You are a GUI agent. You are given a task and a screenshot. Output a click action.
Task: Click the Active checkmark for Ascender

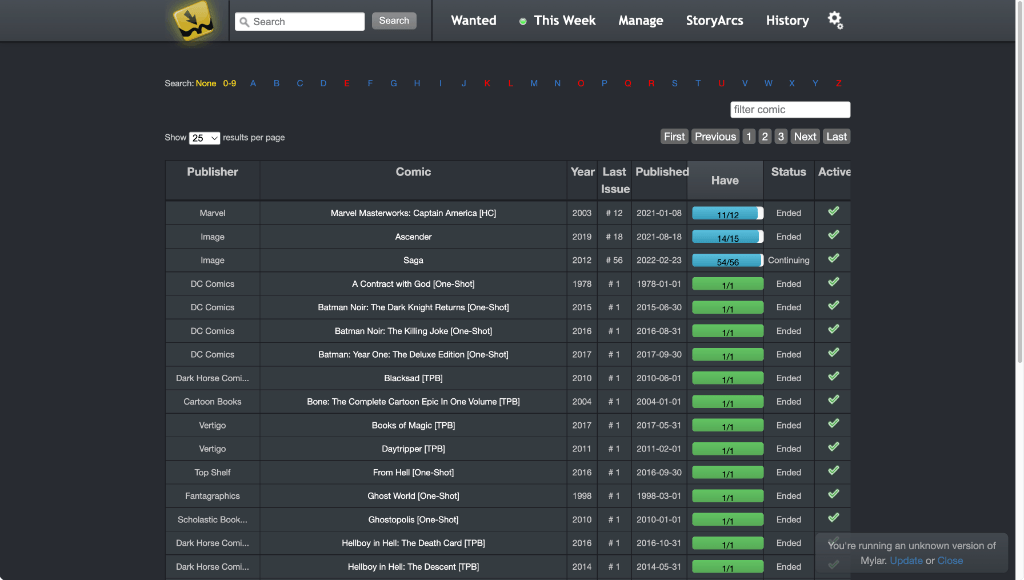coord(833,235)
